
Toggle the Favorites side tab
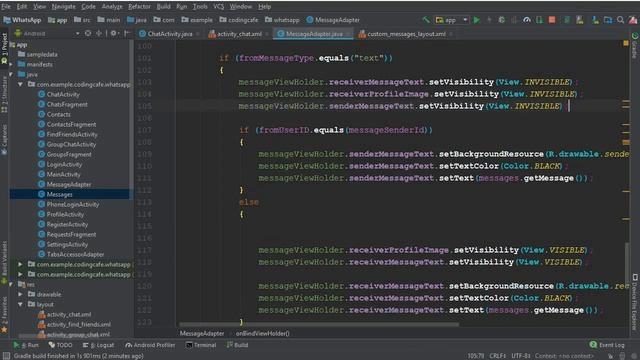point(4,314)
